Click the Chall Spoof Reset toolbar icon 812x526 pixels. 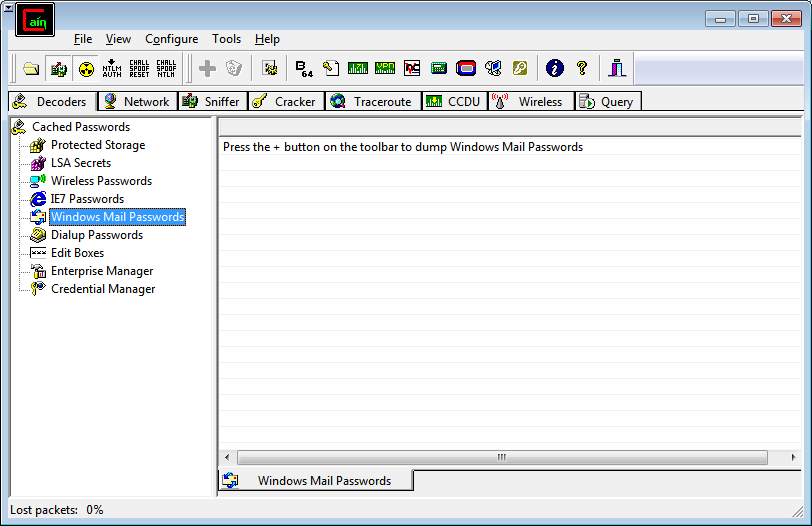click(x=139, y=69)
